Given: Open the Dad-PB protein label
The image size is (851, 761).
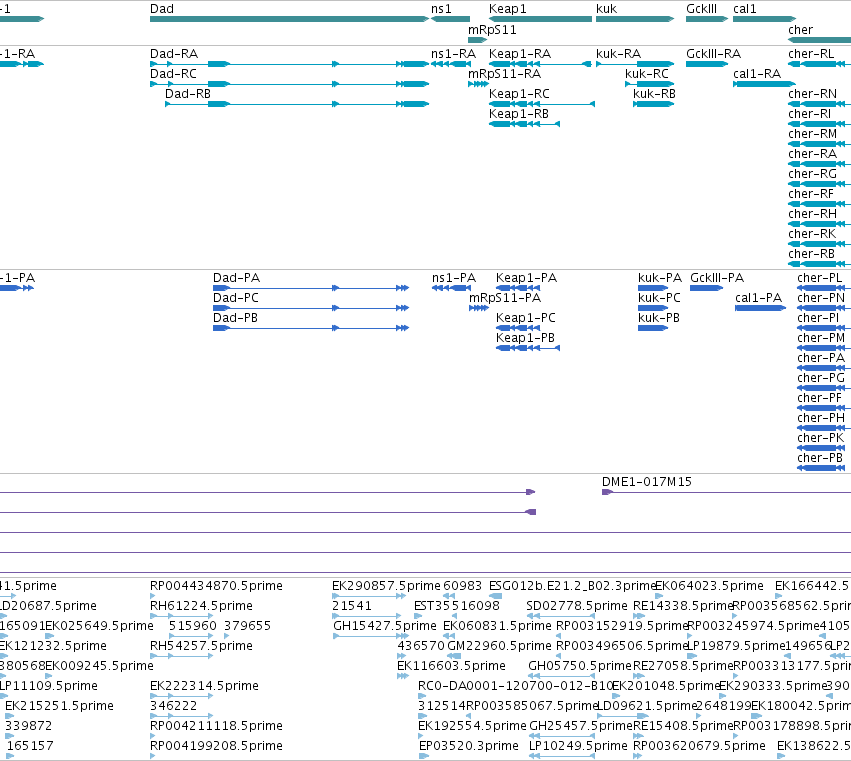Looking at the screenshot, I should pyautogui.click(x=236, y=318).
